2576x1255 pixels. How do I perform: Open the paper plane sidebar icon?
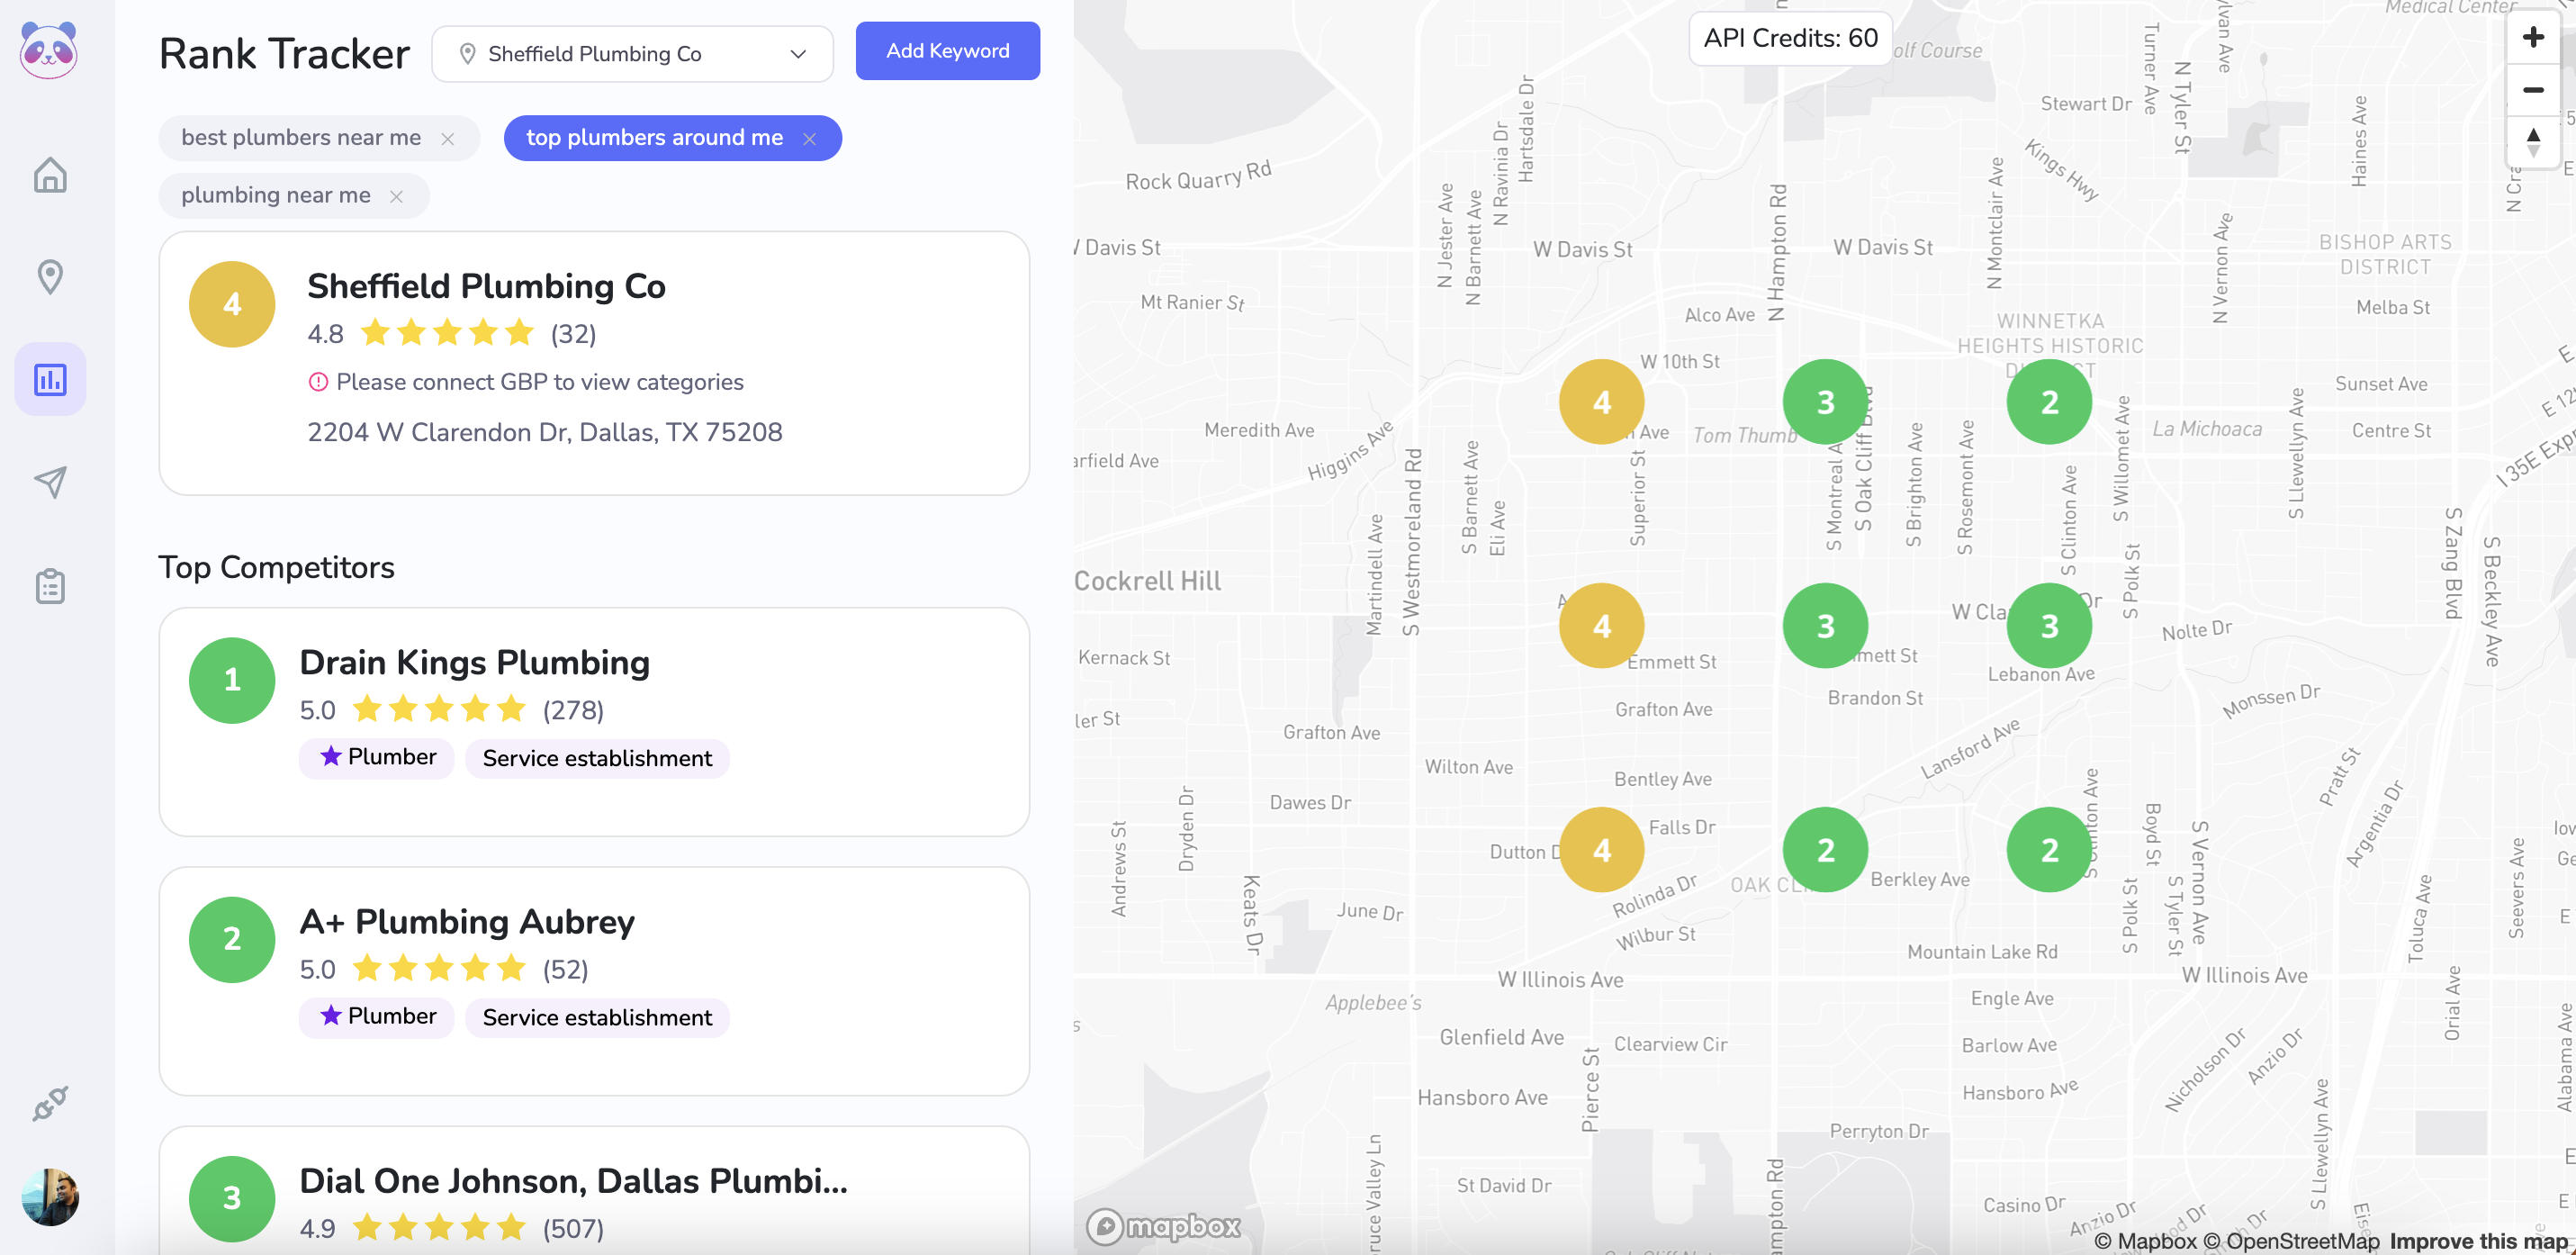coord(50,482)
